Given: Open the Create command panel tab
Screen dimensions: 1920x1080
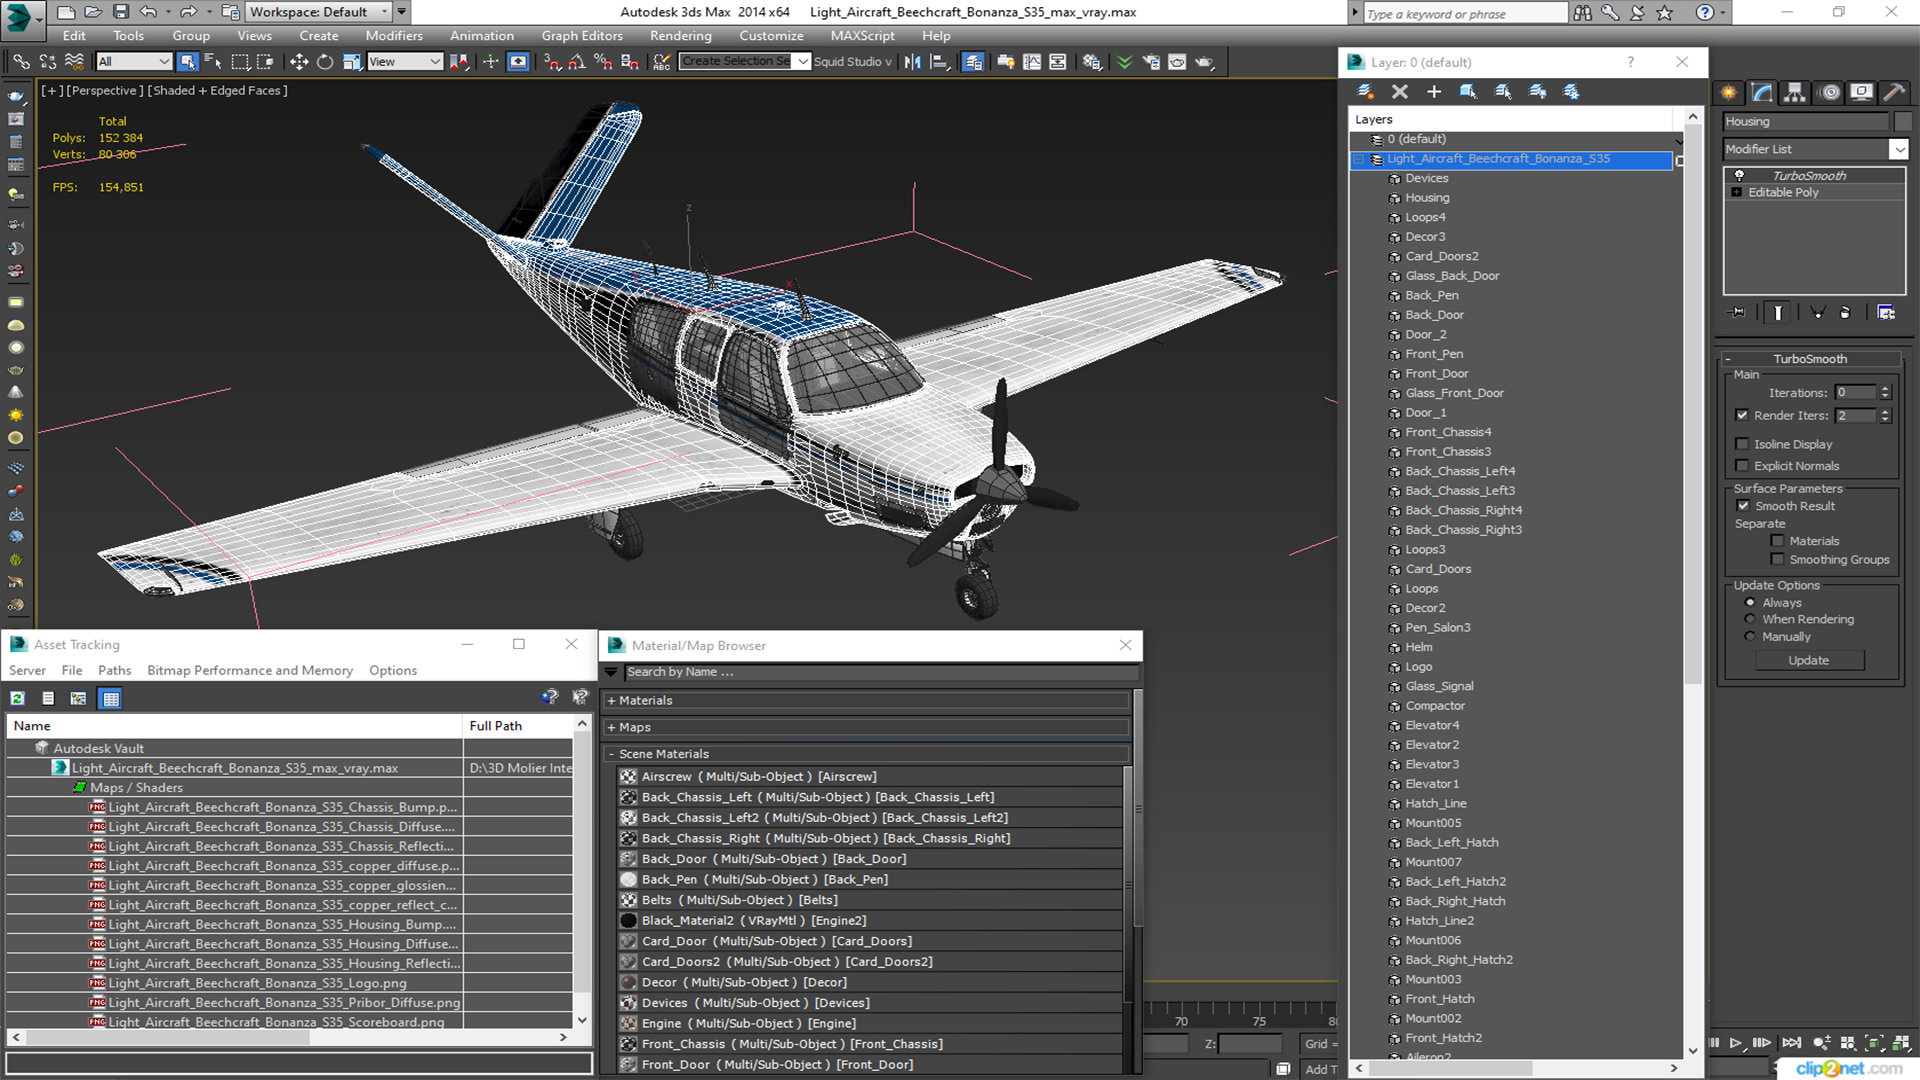Looking at the screenshot, I should tap(1729, 92).
